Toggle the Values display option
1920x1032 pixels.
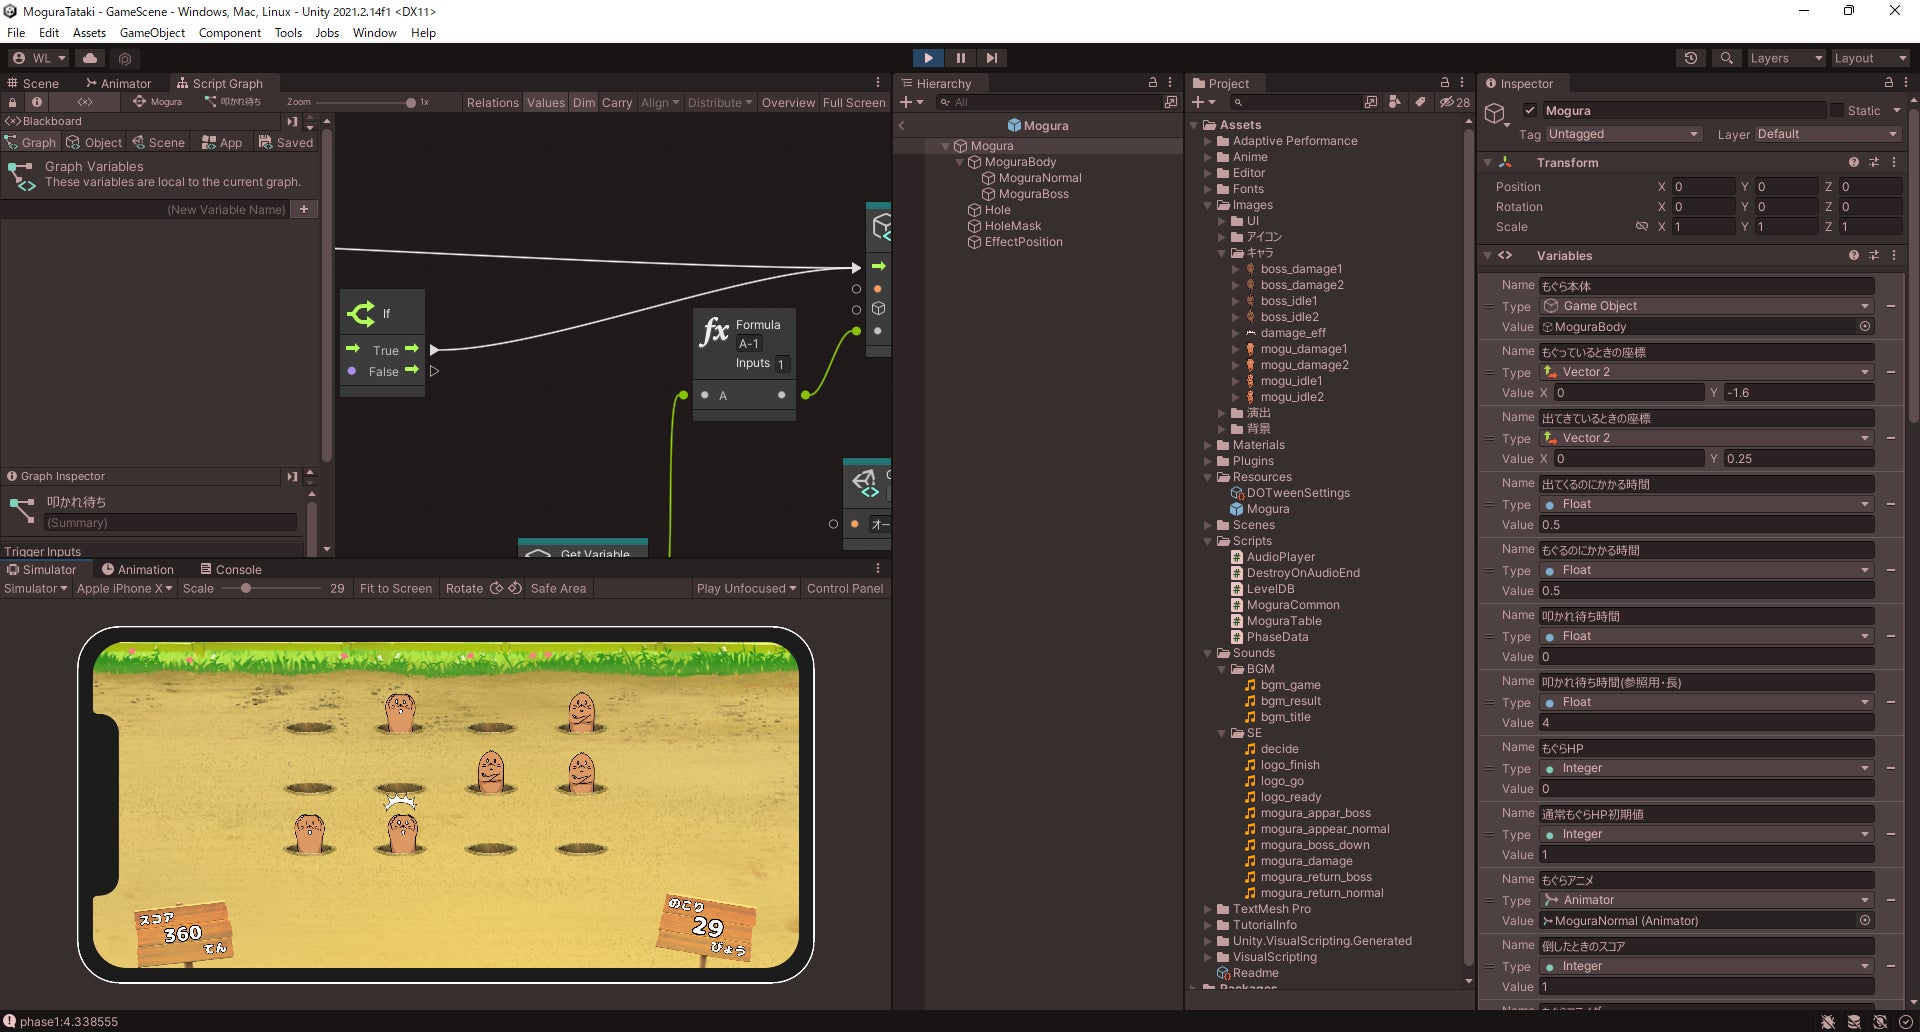(x=546, y=102)
